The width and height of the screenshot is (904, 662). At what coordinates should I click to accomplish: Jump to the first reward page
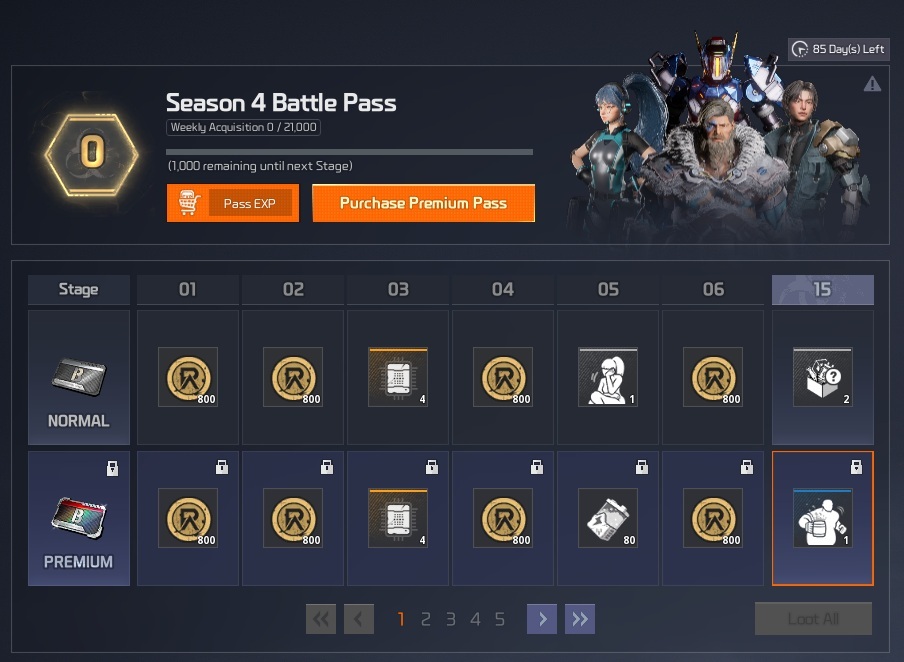coord(321,619)
